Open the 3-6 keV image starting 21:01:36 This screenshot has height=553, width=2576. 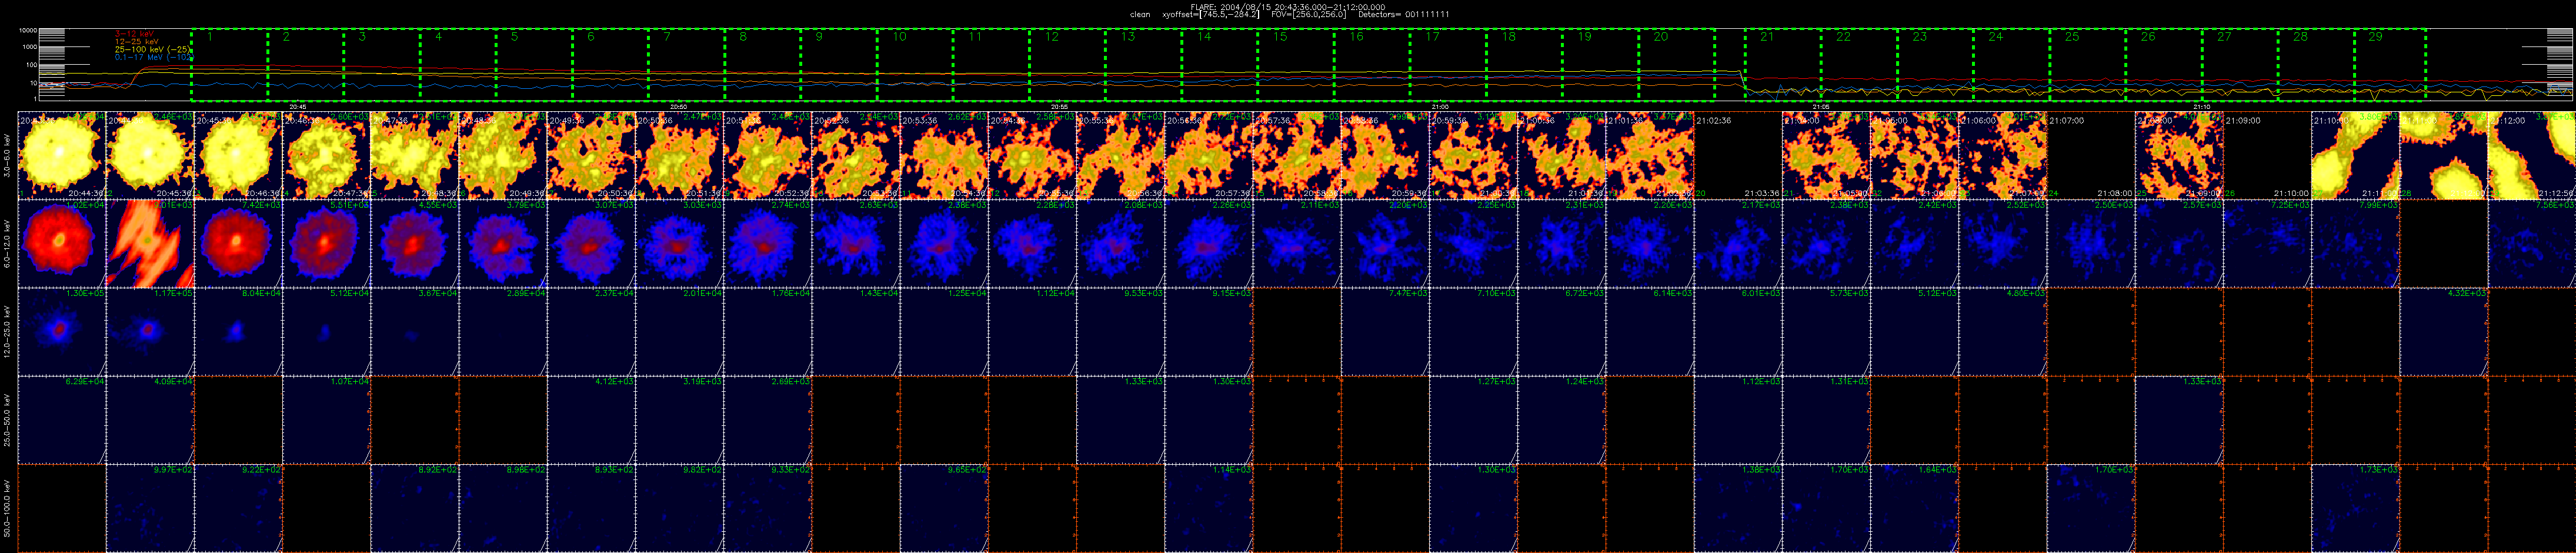(x=1649, y=155)
